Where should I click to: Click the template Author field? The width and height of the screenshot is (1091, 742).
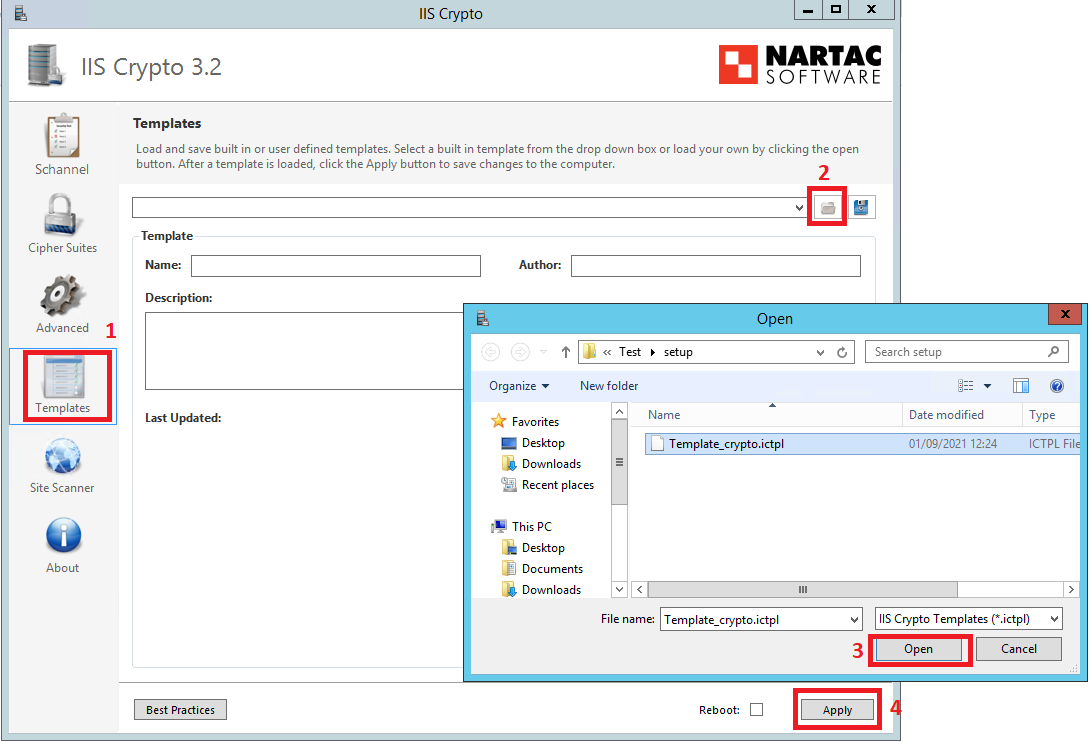715,266
